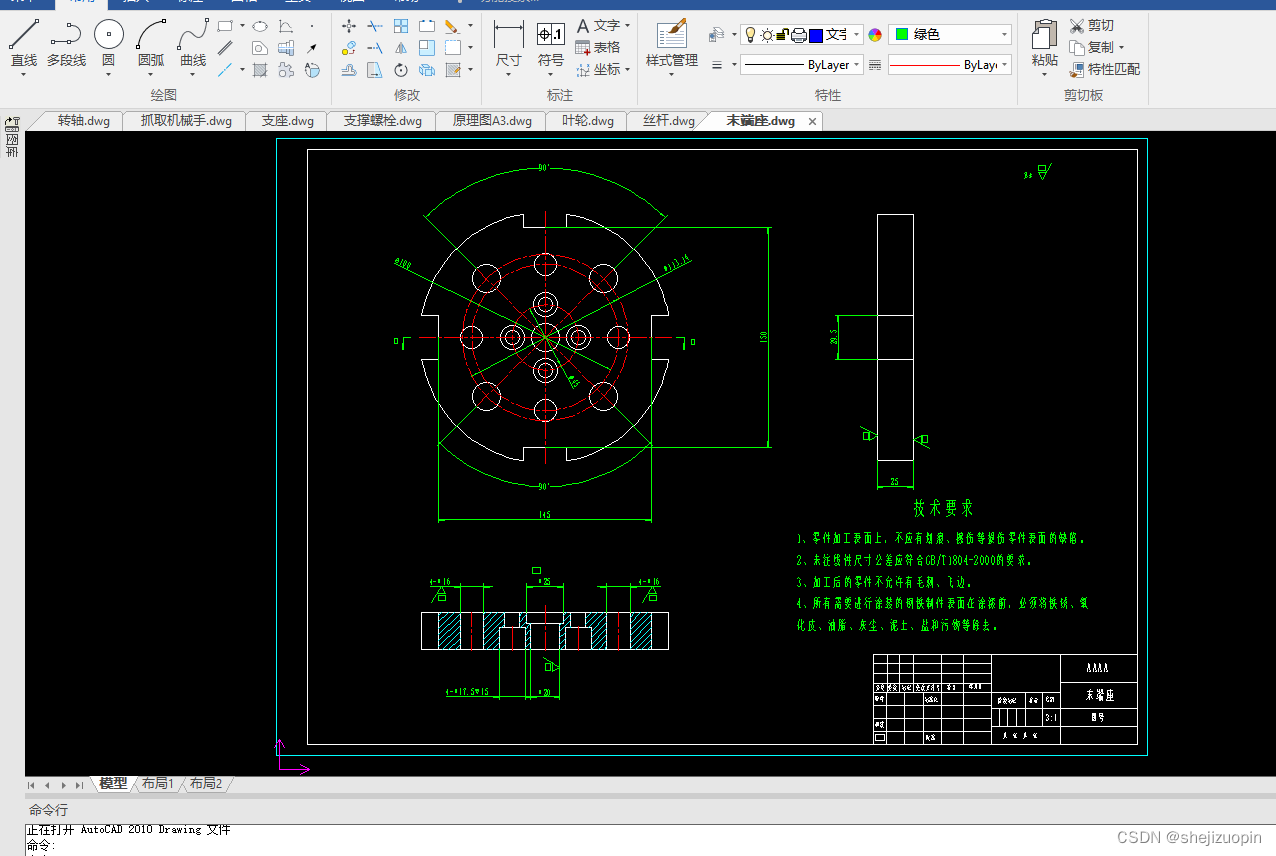Open the layer name dropdown
Screen dimensions: 1276x856
[x=856, y=35]
